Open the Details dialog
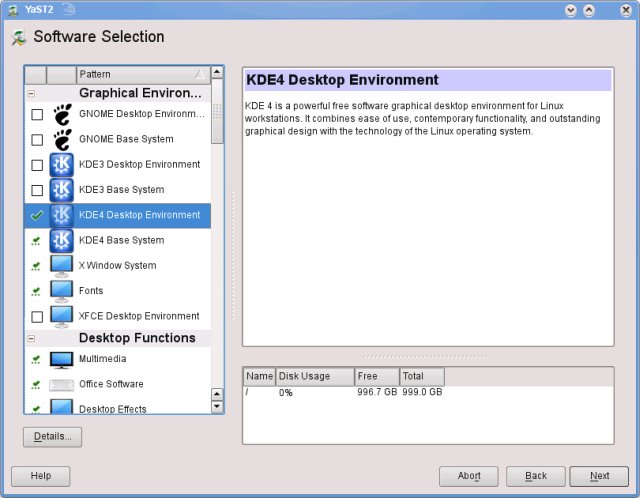The height and width of the screenshot is (498, 640). 52,437
